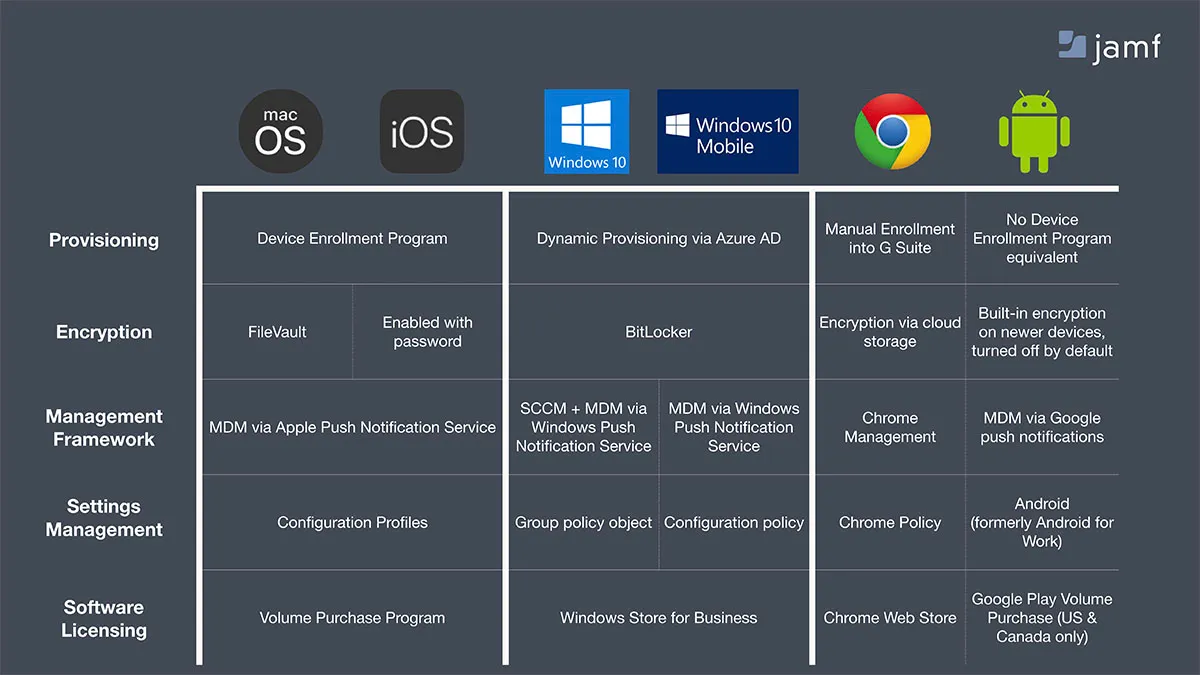Select the Settings Management row label
The image size is (1200, 675).
tap(104, 518)
